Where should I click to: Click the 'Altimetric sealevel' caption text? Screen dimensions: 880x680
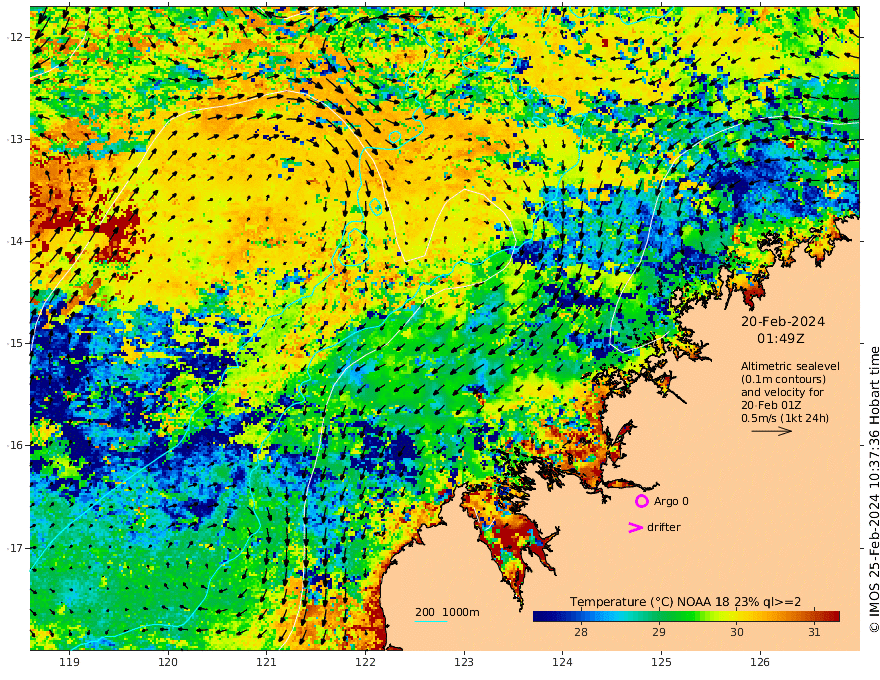click(x=790, y=366)
